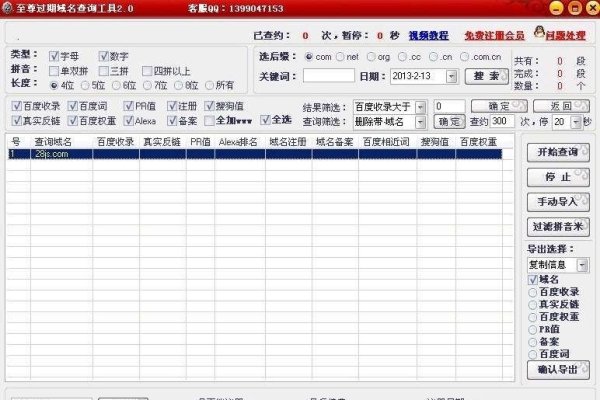Select the 28js.com row in the table
The image size is (600, 400).
255,154
